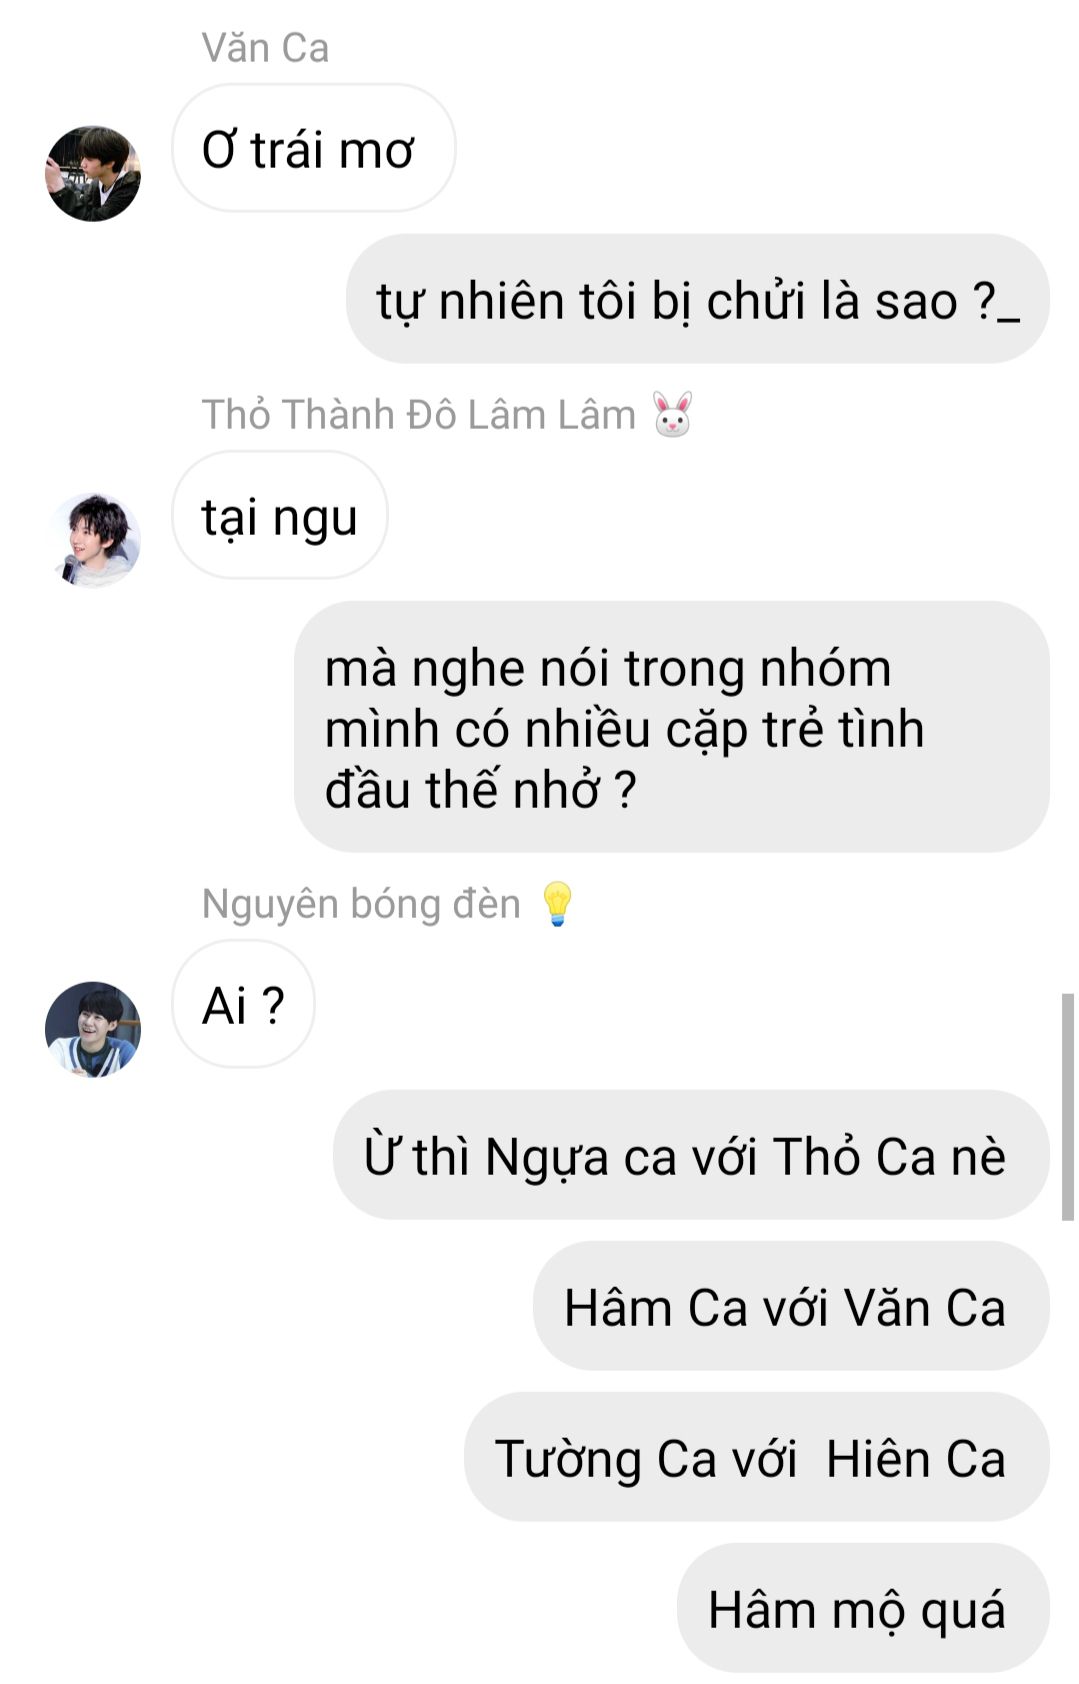Click the sender name 'Thỏ Thành Đô Lâm Lâm'
This screenshot has width=1079, height=1684.
[418, 414]
